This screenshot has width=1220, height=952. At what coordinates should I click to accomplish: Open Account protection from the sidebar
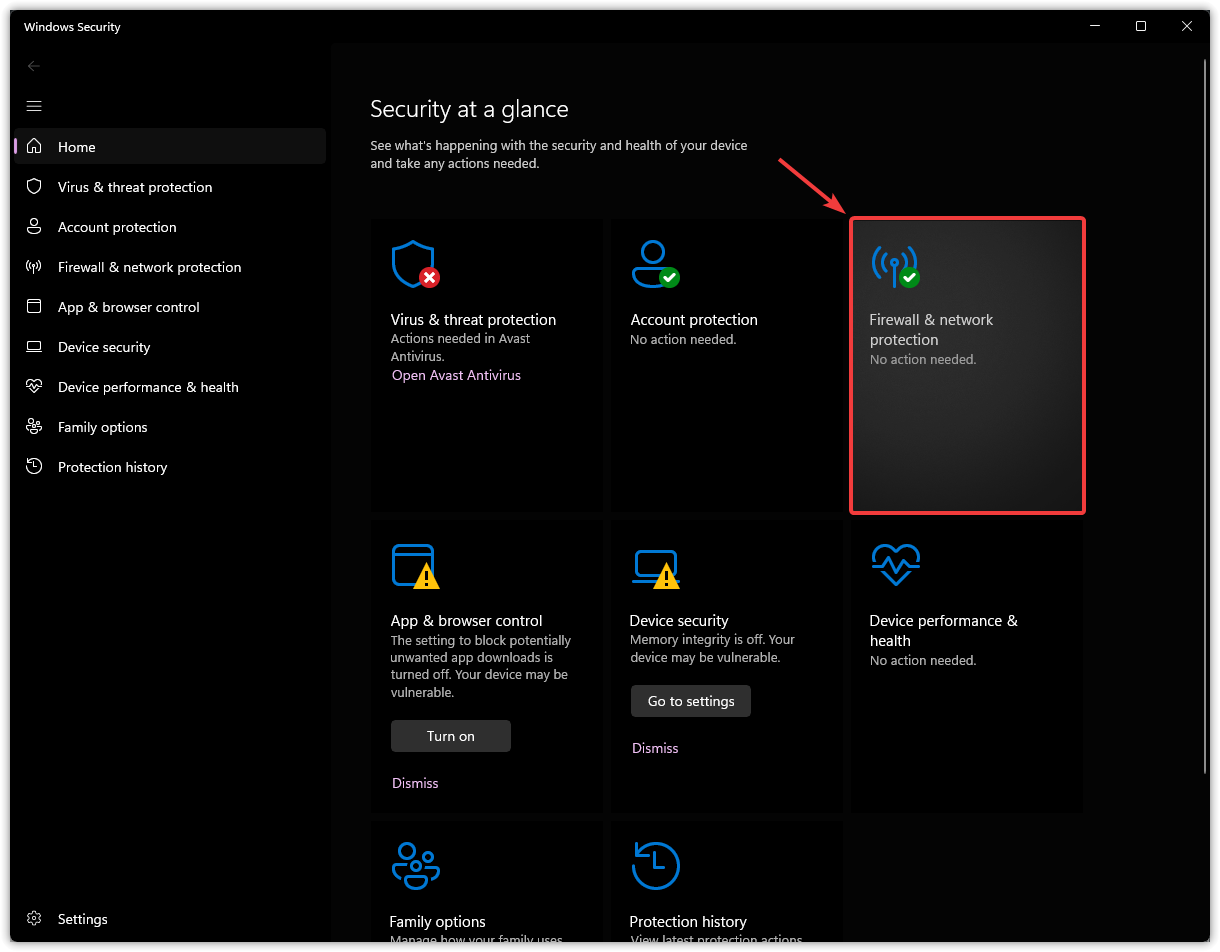[x=117, y=227]
